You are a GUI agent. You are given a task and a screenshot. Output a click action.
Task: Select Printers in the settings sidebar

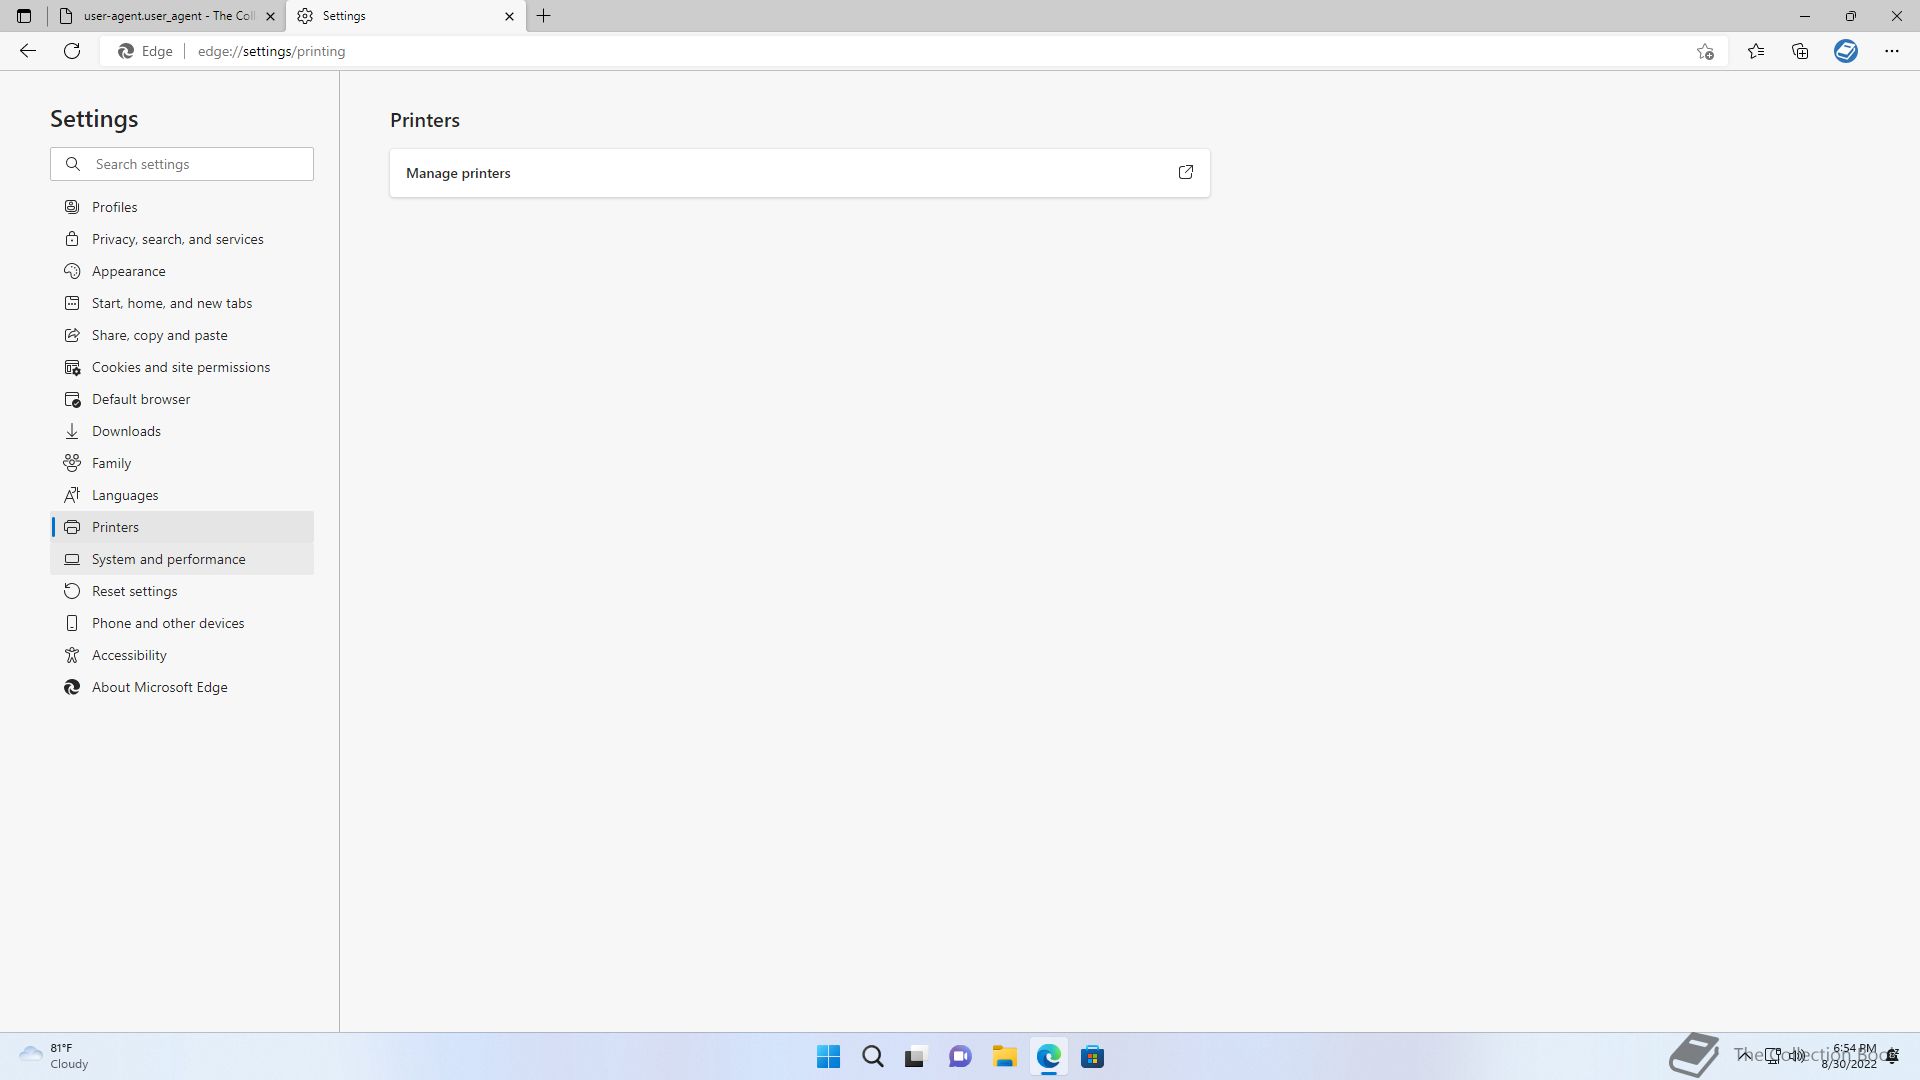(x=182, y=527)
